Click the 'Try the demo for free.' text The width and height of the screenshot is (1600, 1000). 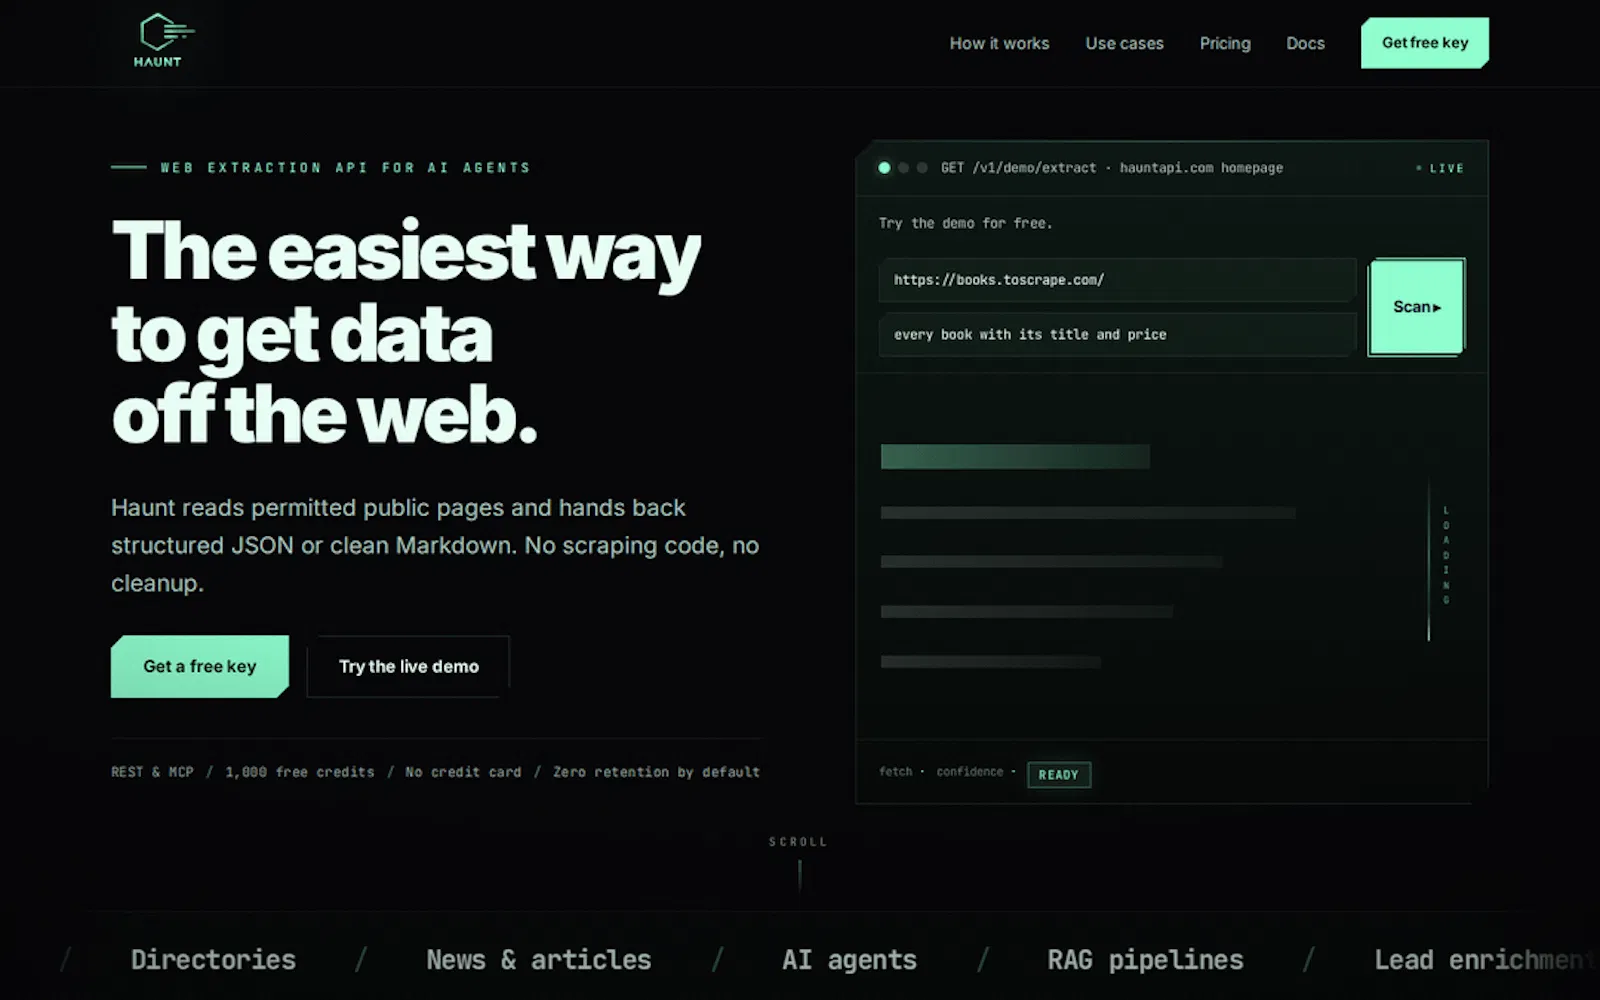(x=965, y=223)
